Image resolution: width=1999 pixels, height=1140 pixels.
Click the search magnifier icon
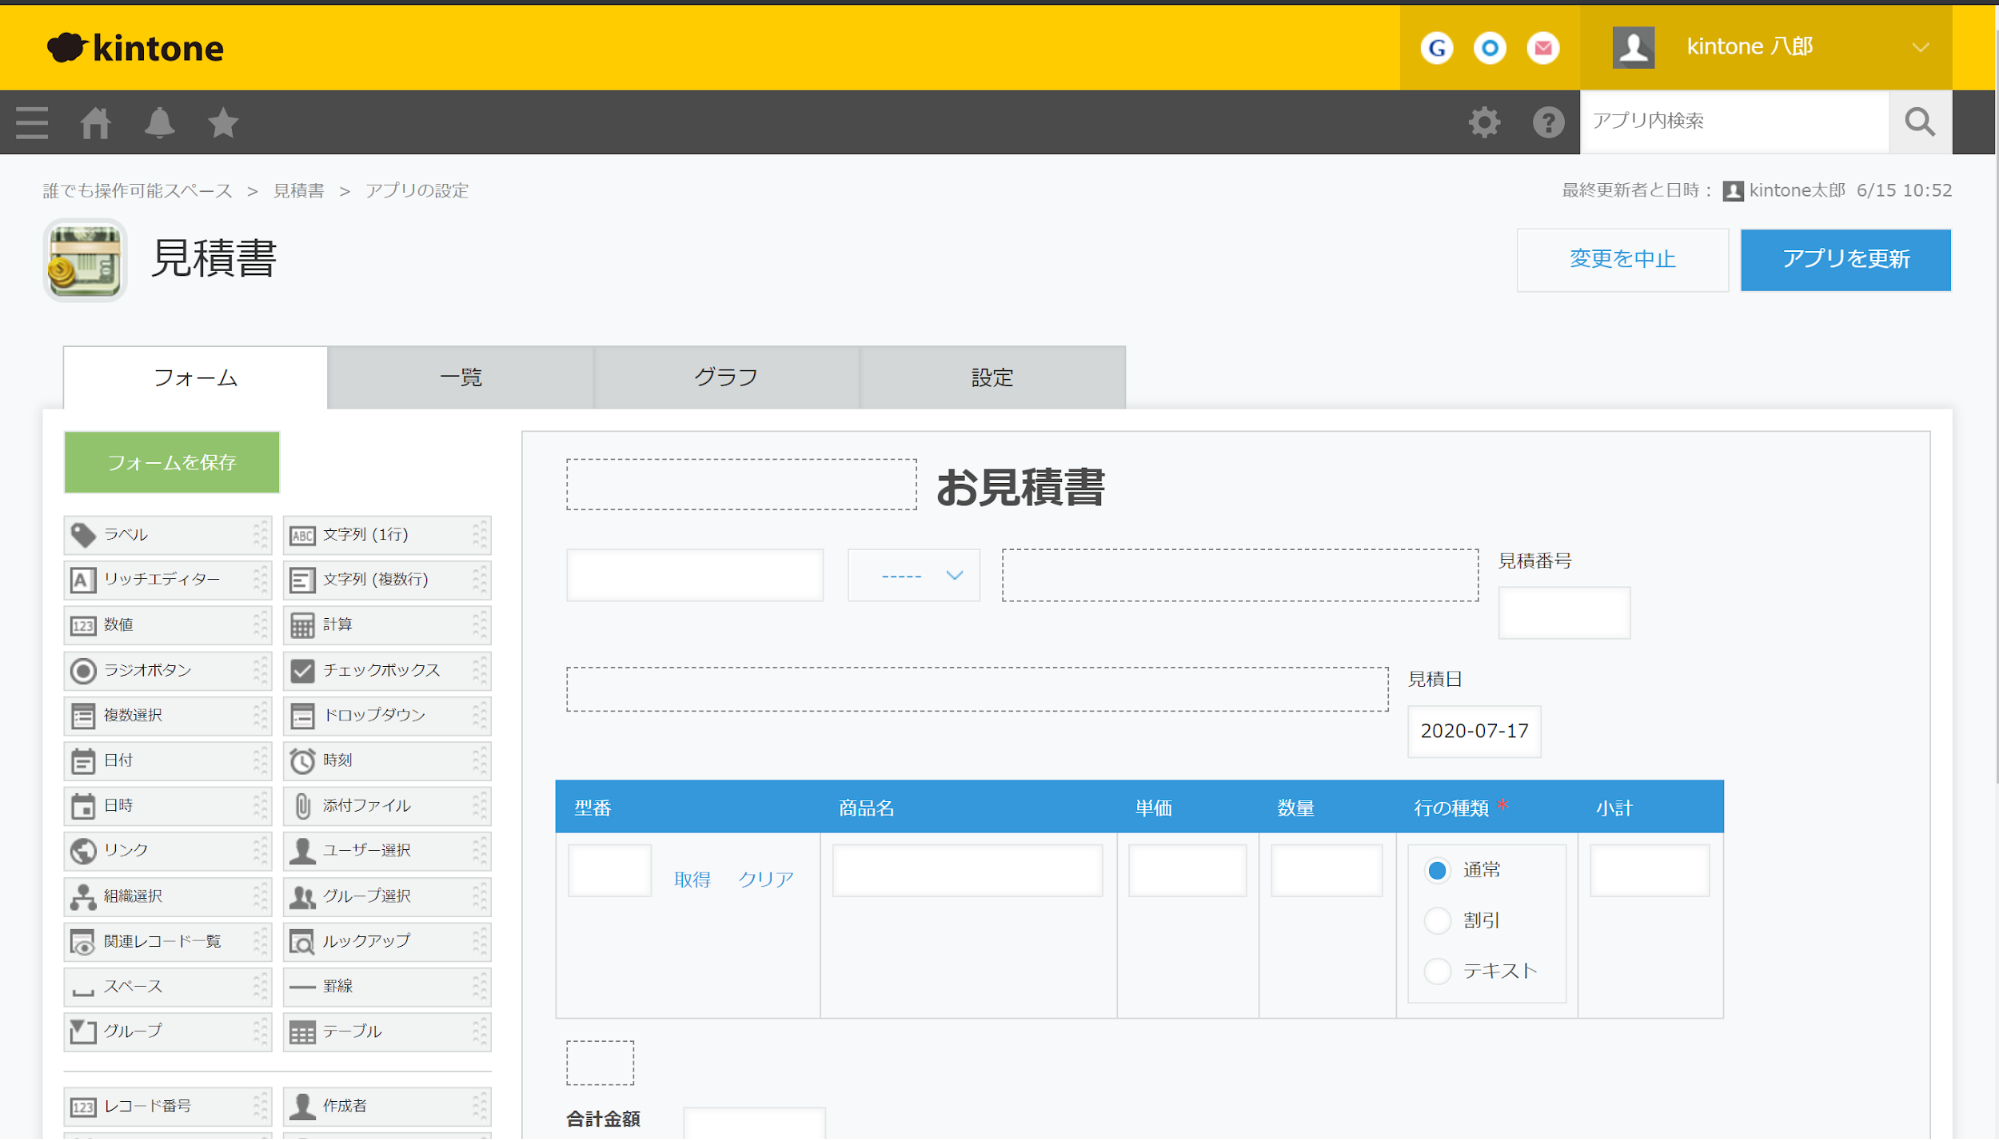click(1920, 122)
